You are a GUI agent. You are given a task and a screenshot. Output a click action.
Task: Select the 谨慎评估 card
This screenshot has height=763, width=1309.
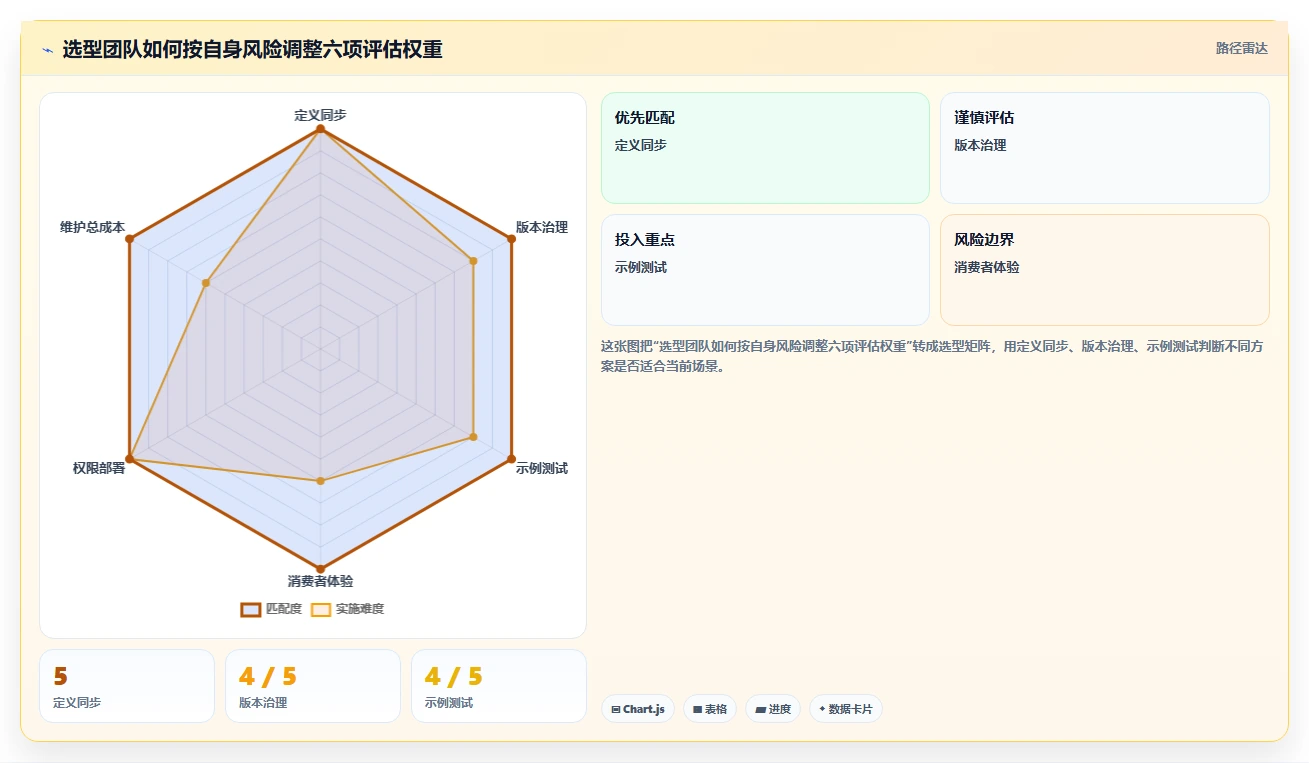pyautogui.click(x=1105, y=148)
